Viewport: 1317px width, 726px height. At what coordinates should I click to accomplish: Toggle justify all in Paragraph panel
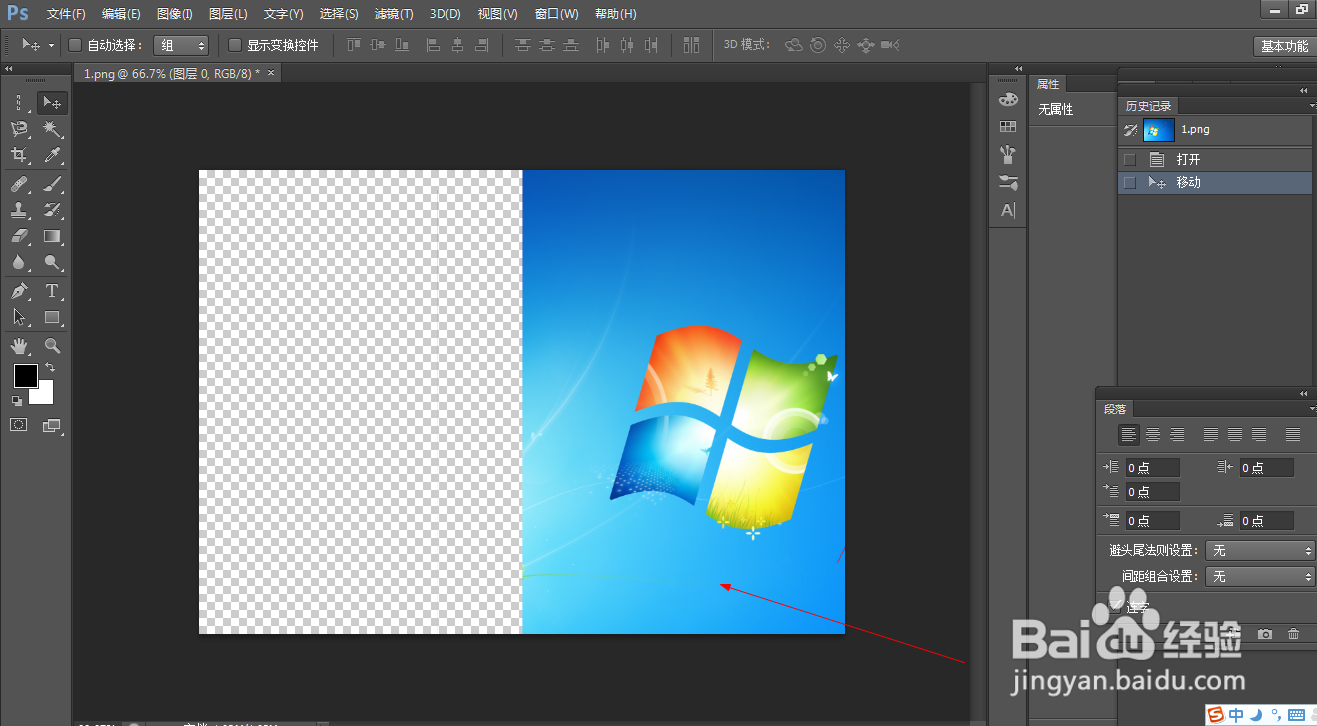pyautogui.click(x=1293, y=435)
